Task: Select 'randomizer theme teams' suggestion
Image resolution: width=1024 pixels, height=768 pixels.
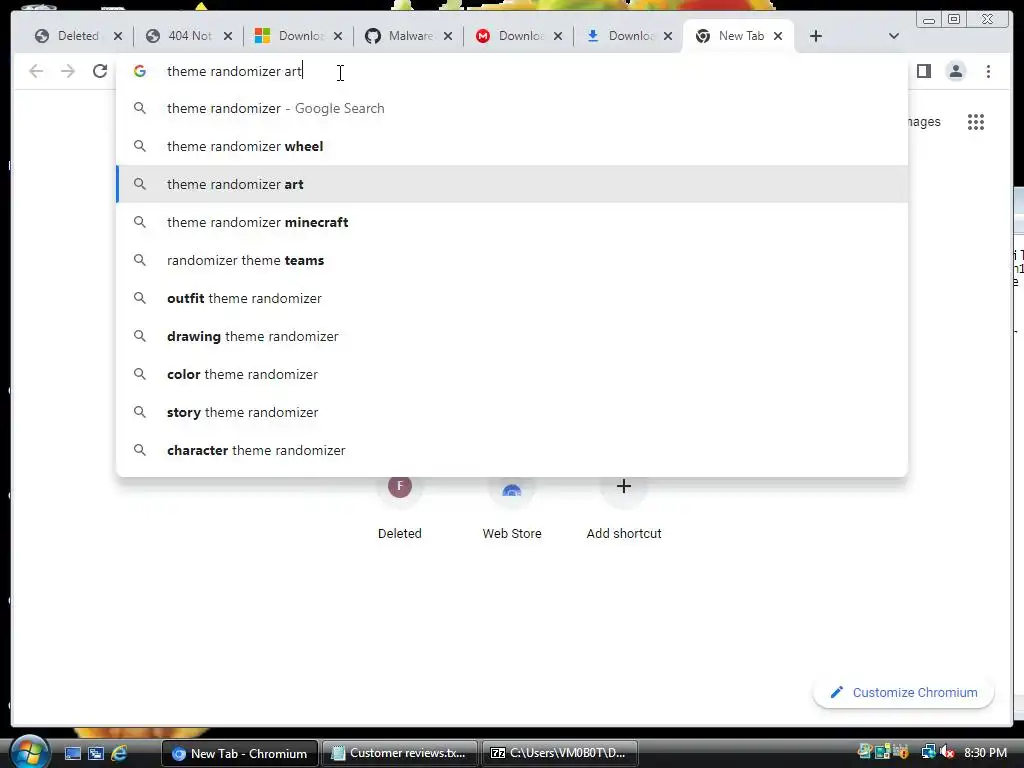Action: 512,260
